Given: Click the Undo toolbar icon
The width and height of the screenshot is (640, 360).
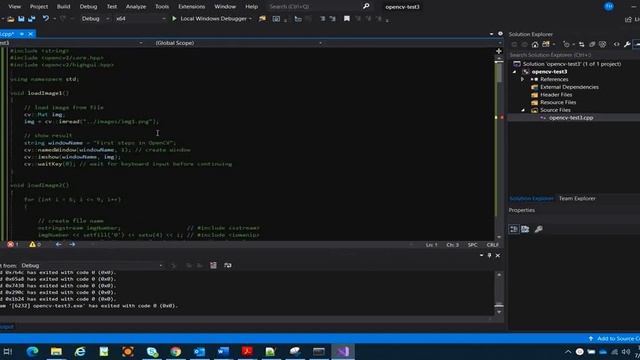Looking at the screenshot, I should point(46,19).
